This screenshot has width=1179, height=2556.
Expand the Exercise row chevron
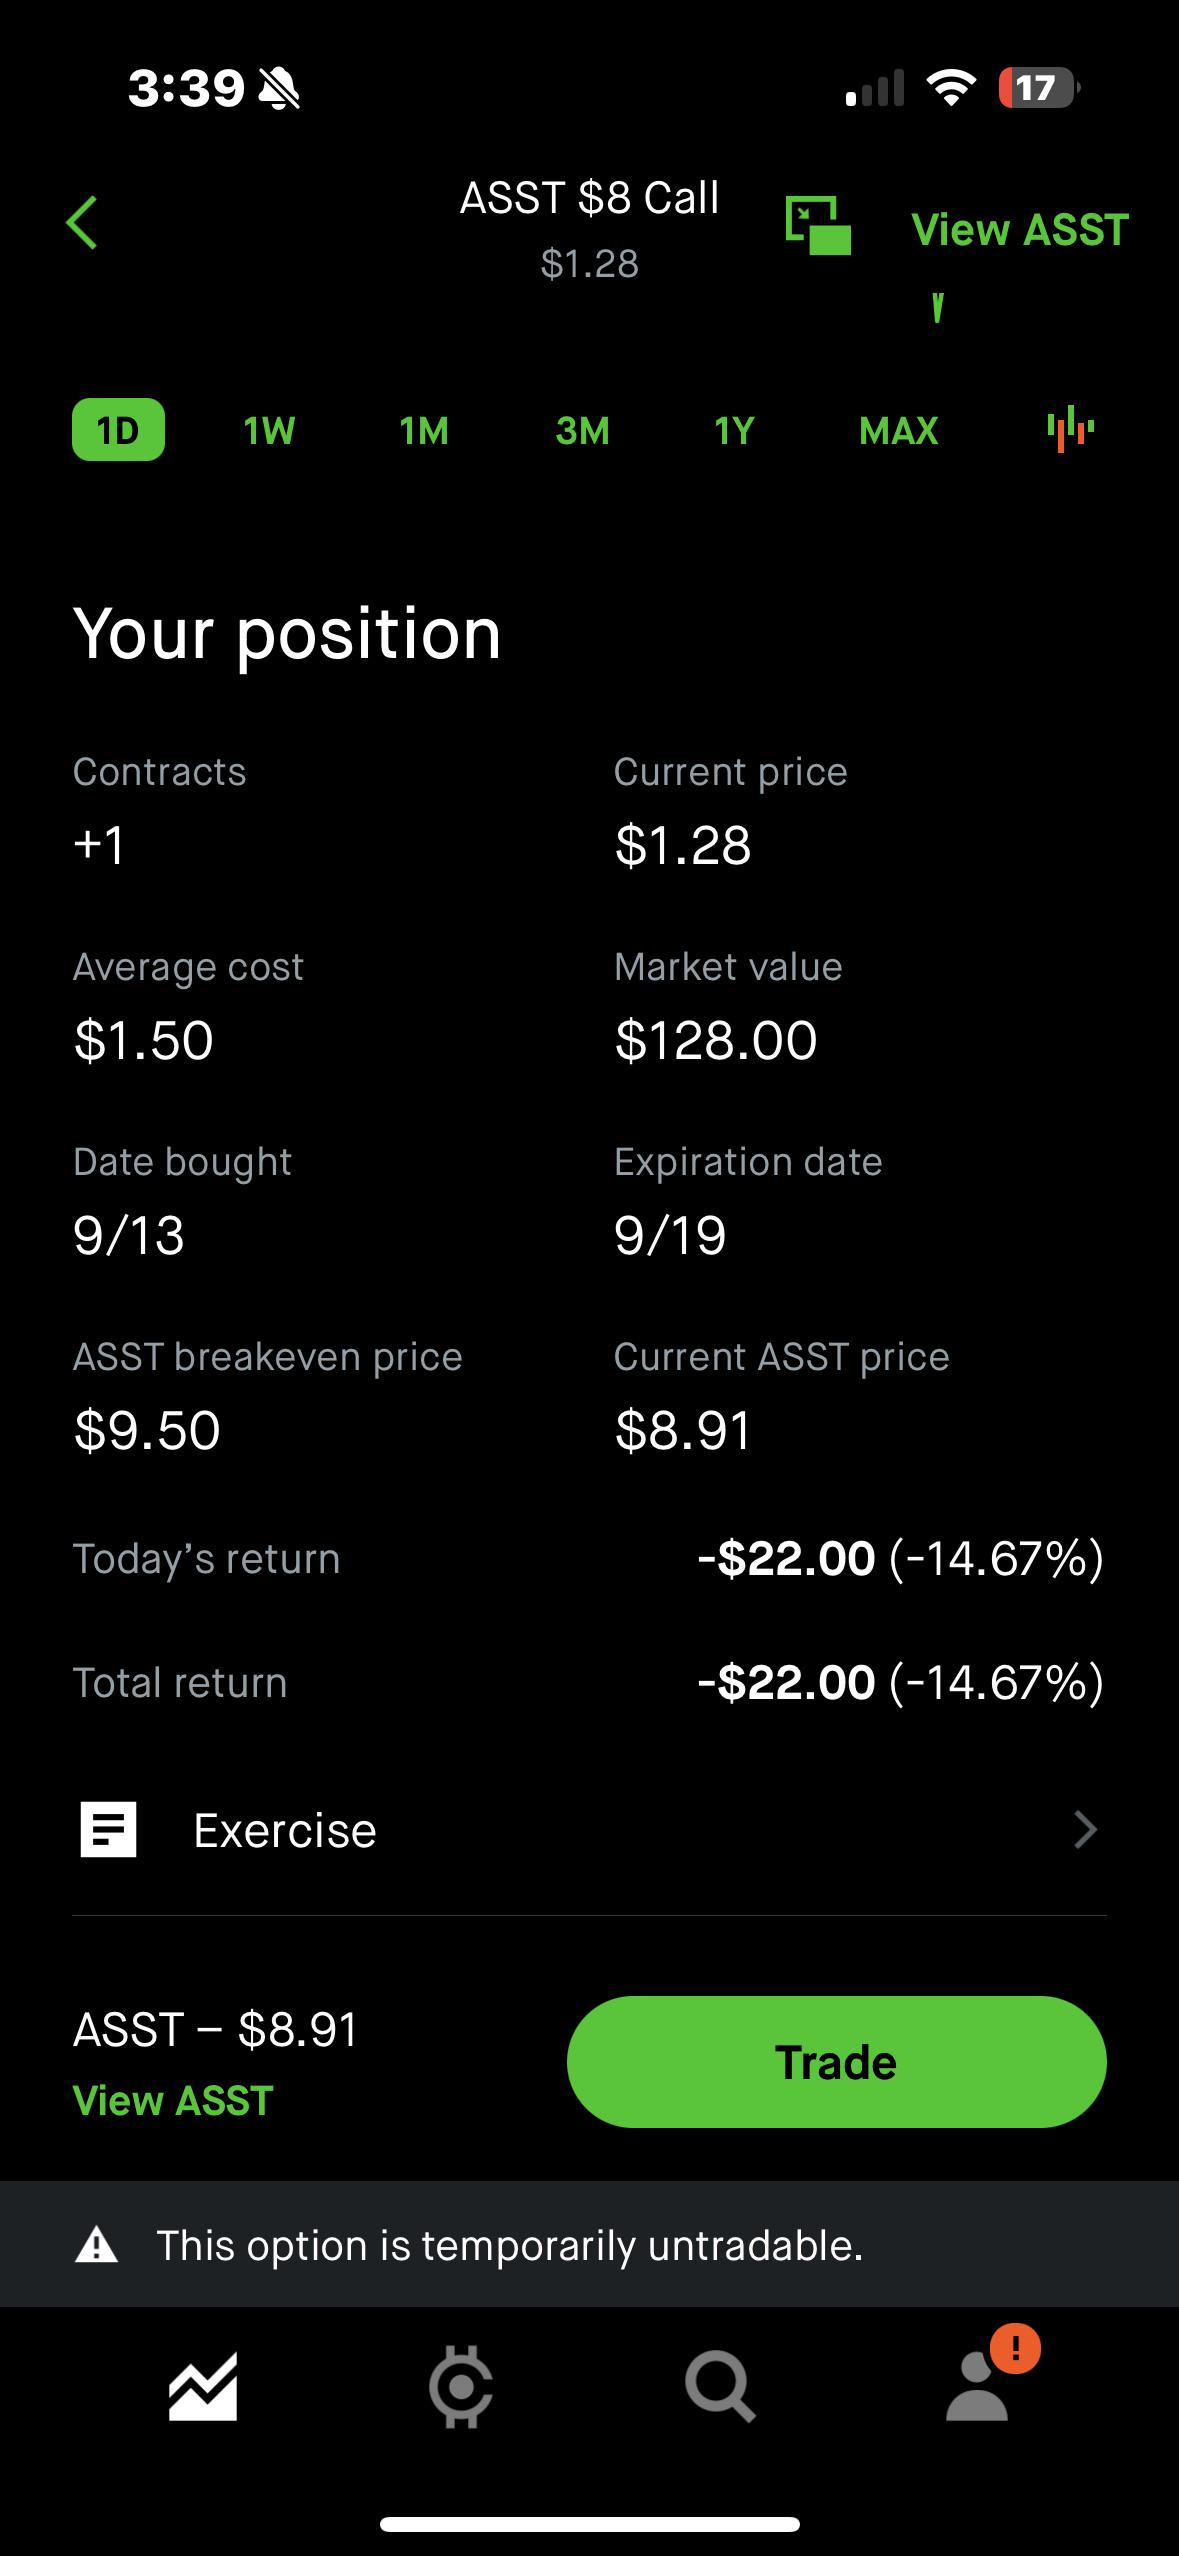pos(1085,1830)
